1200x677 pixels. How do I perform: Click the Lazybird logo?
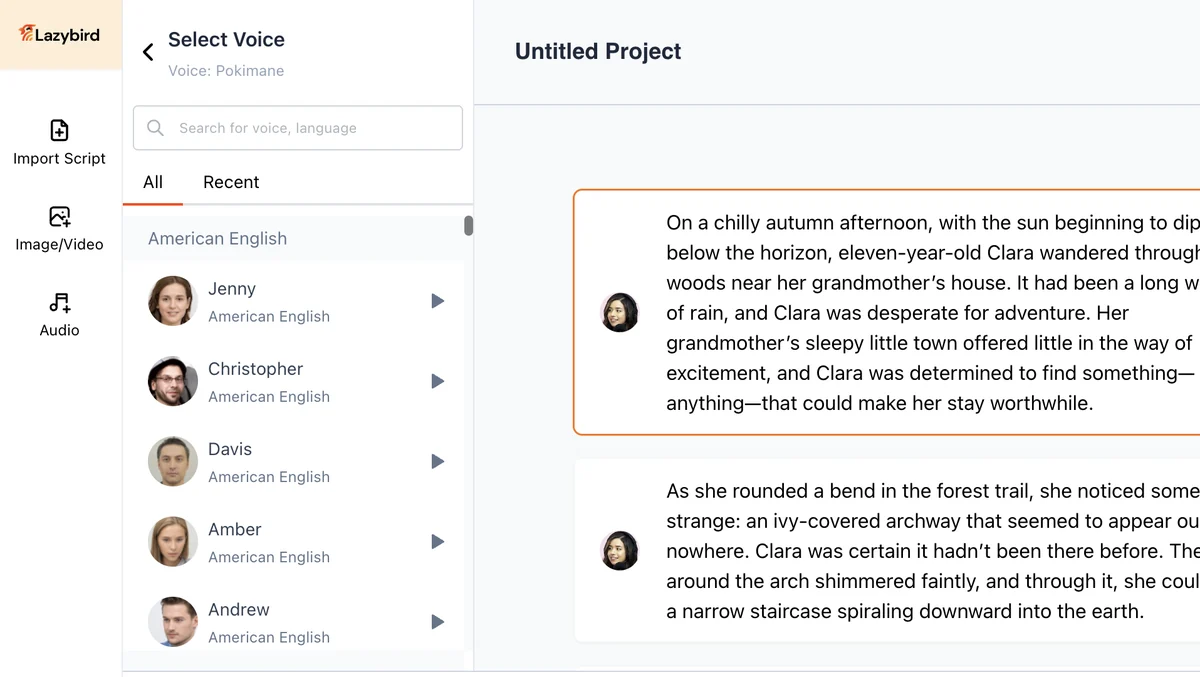[x=57, y=34]
